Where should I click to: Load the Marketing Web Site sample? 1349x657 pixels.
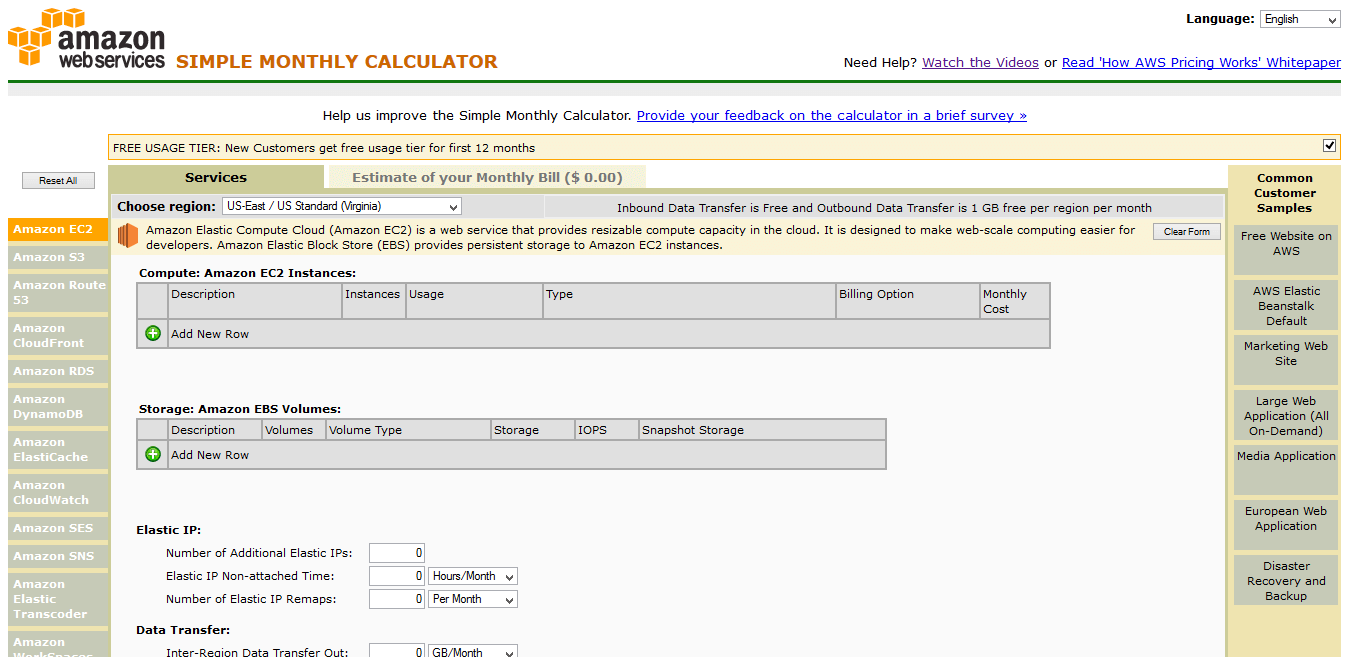tap(1286, 360)
